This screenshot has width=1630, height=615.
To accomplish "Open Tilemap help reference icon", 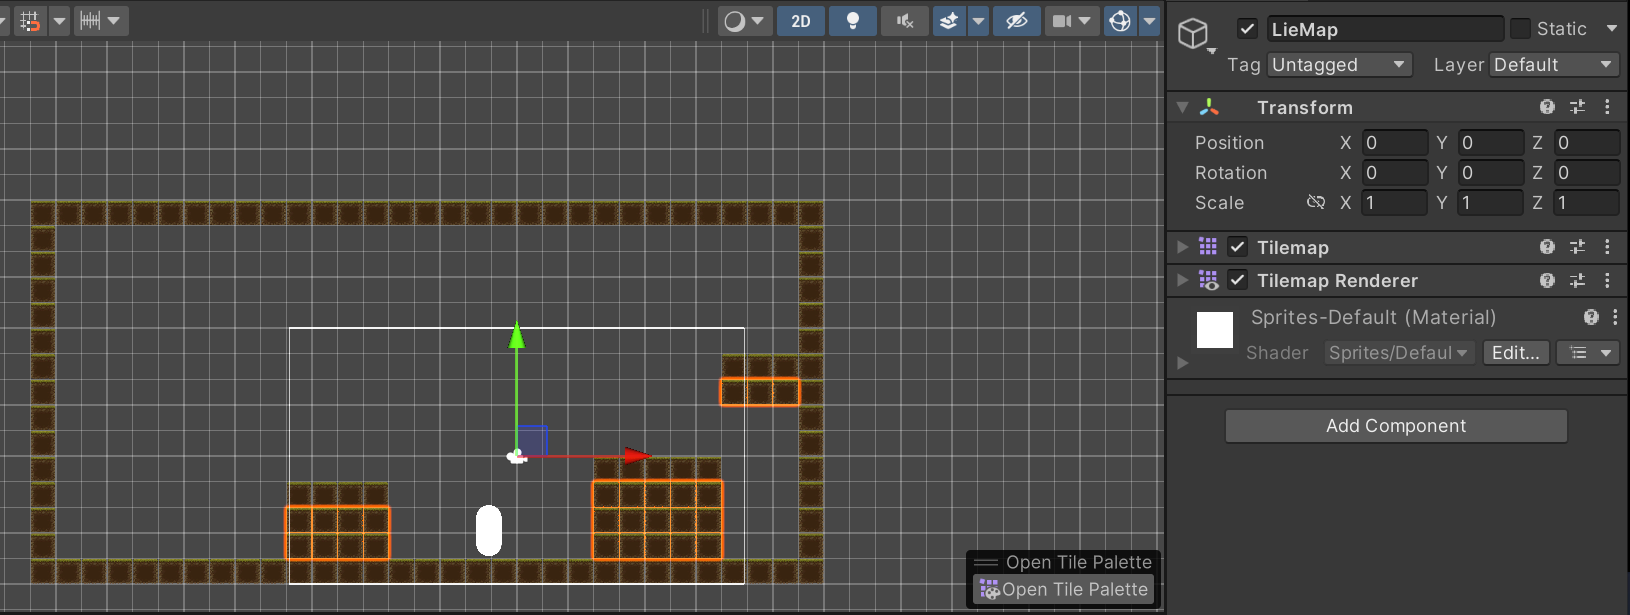I will pyautogui.click(x=1547, y=247).
